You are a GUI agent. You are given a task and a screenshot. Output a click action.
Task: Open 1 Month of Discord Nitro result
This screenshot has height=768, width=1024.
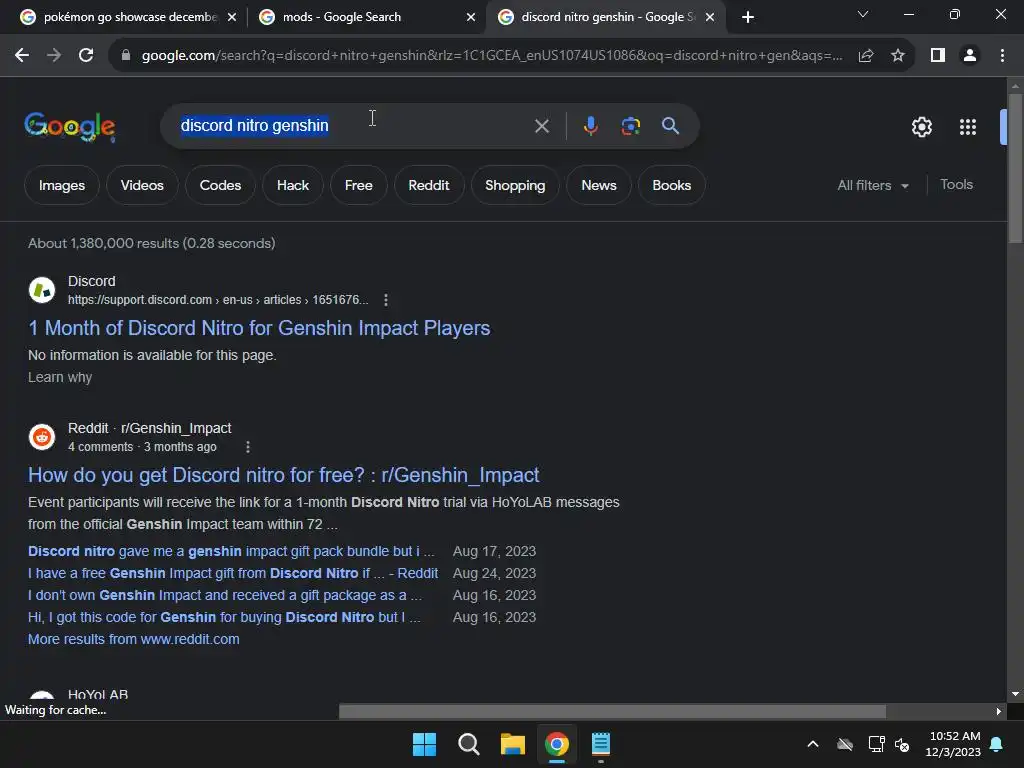(x=259, y=328)
